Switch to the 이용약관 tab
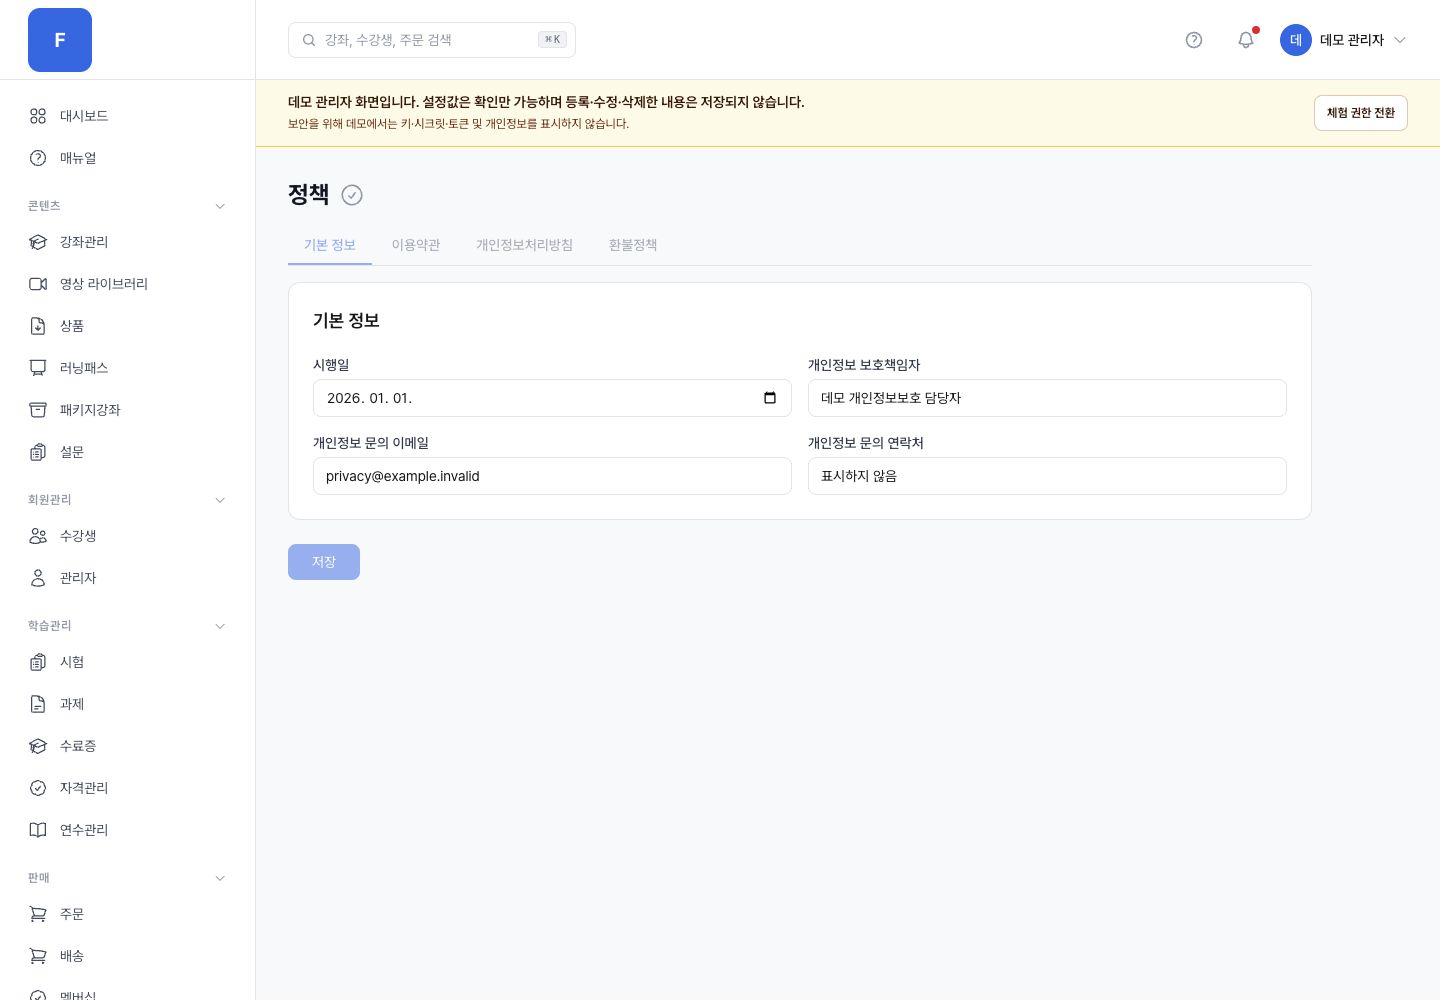Screen dimensions: 1440x1000 [x=416, y=245]
